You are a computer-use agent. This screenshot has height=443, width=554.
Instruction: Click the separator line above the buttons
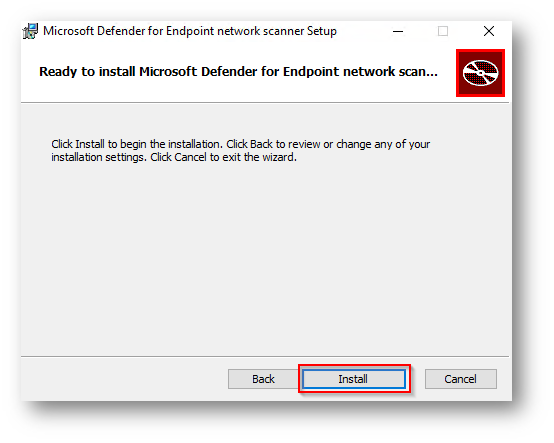265,356
